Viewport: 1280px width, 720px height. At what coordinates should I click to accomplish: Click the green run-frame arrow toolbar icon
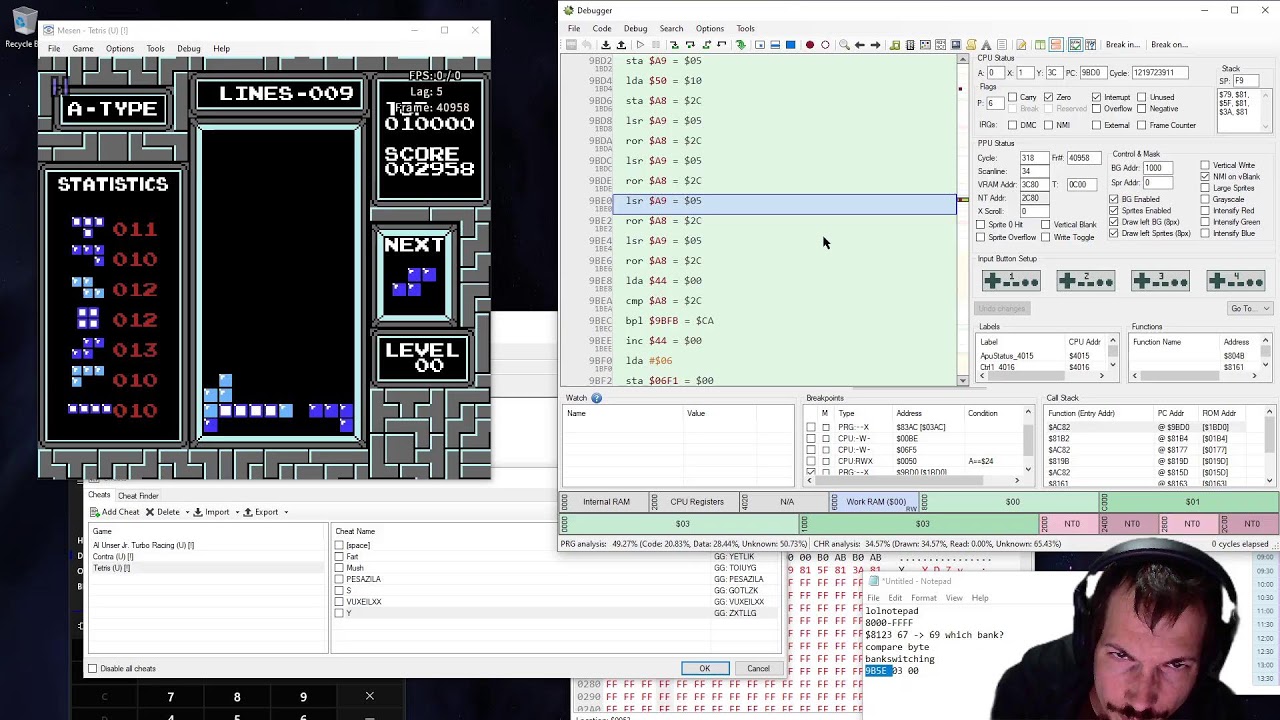point(740,44)
